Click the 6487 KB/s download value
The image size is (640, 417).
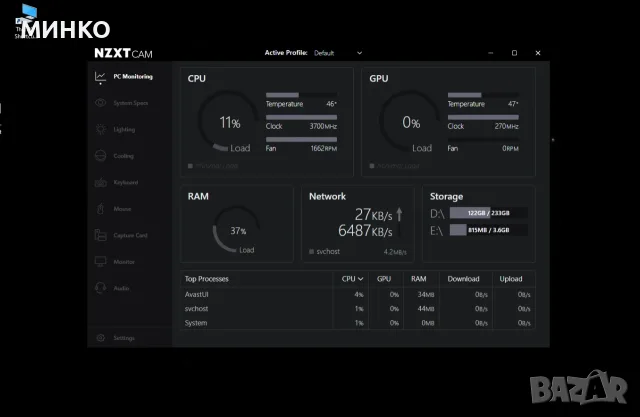(365, 231)
